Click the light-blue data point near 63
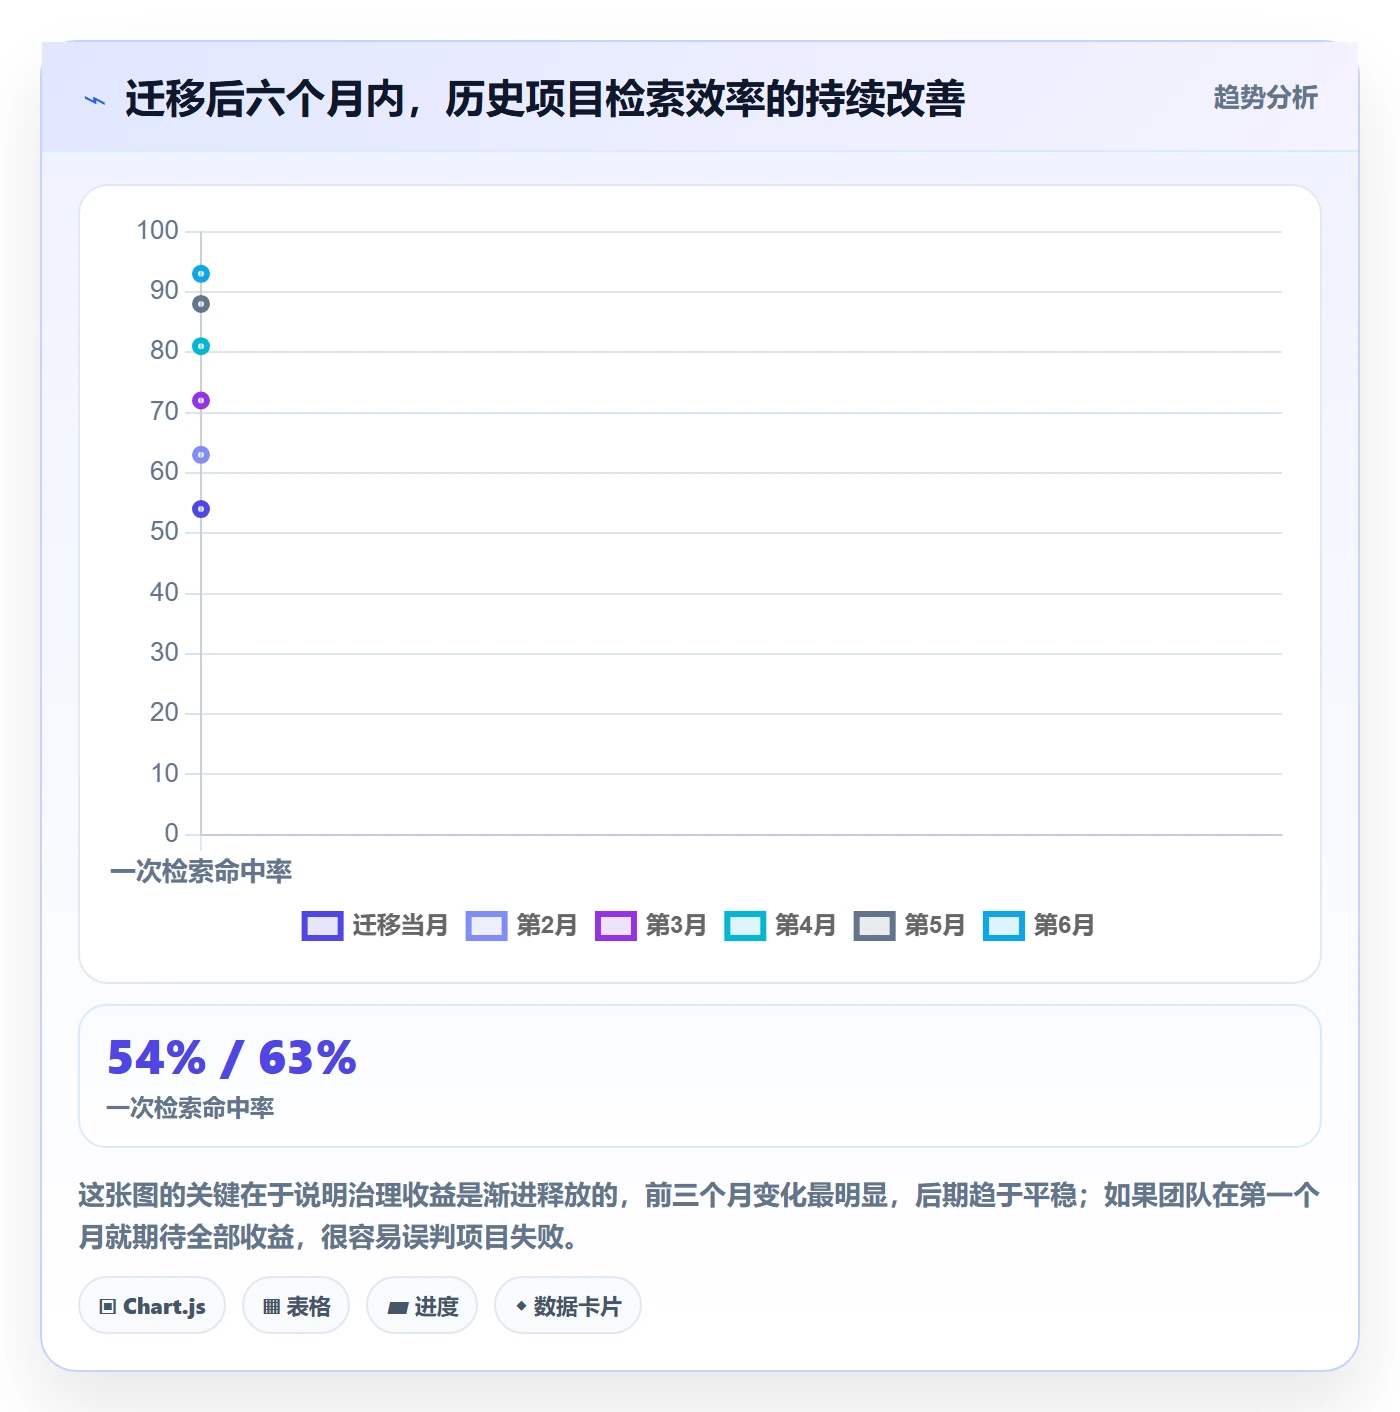The width and height of the screenshot is (1400, 1412). coord(201,455)
